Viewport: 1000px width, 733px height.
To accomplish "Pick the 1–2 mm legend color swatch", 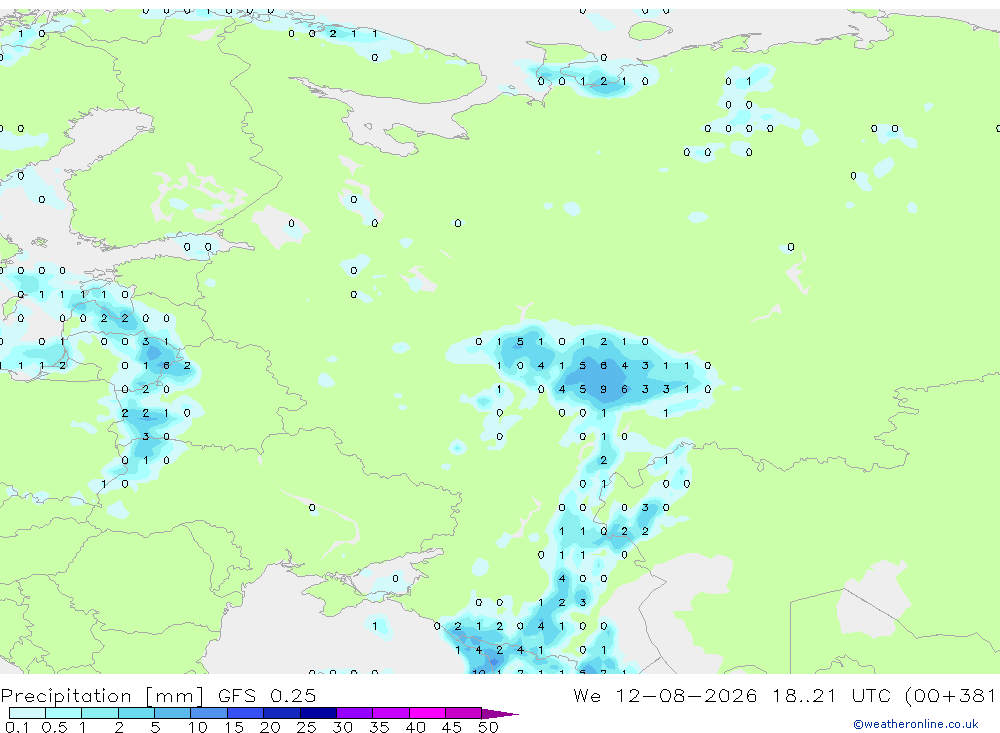I will (100, 713).
